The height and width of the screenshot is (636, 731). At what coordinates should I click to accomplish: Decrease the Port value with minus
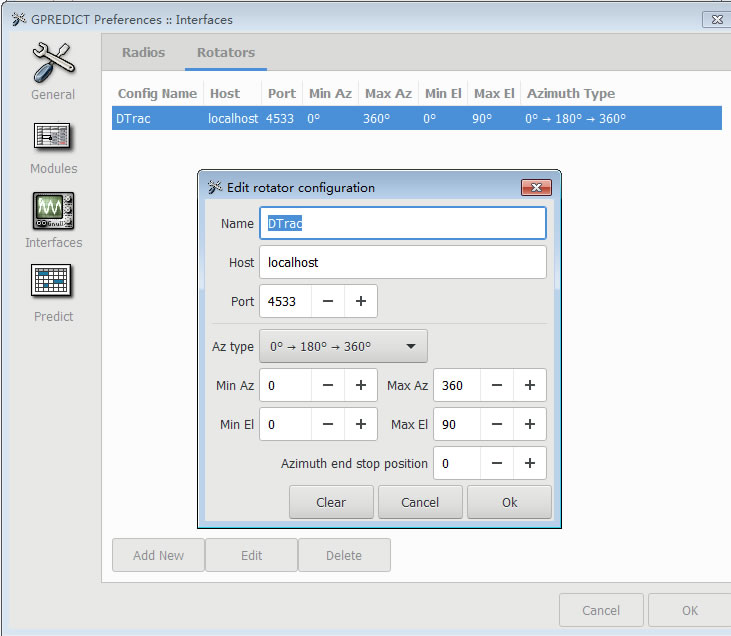pyautogui.click(x=328, y=301)
